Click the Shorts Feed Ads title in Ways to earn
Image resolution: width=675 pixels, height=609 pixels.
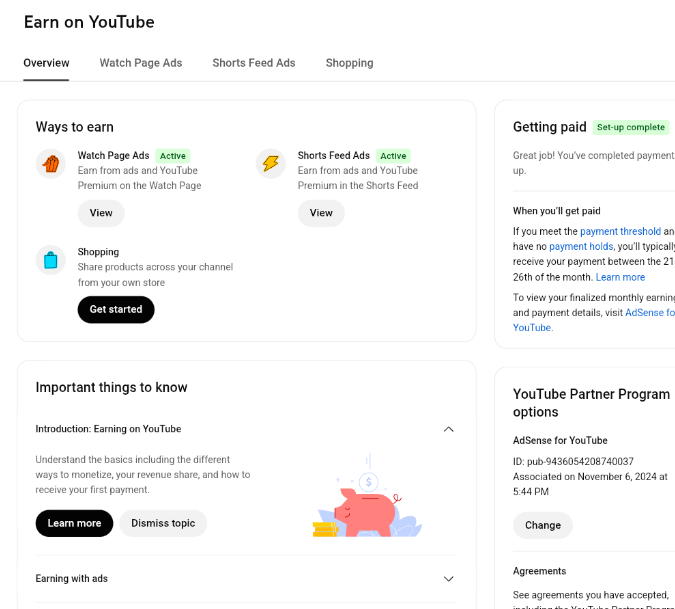coord(334,155)
